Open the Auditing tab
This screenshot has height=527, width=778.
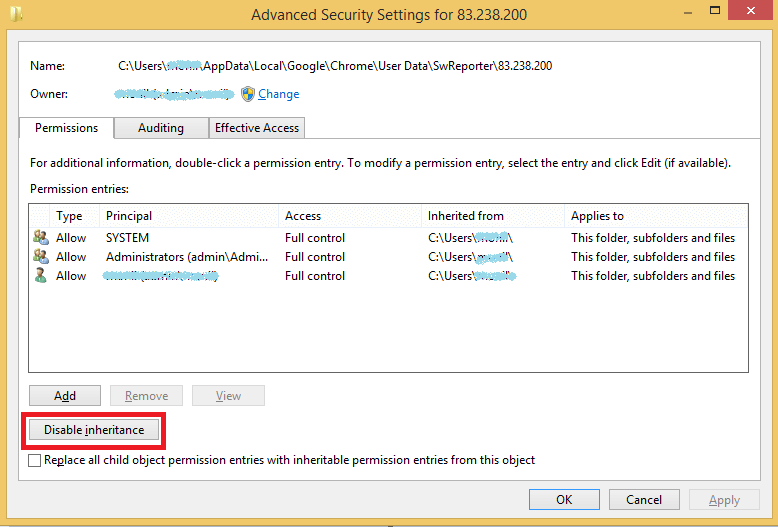pos(161,128)
